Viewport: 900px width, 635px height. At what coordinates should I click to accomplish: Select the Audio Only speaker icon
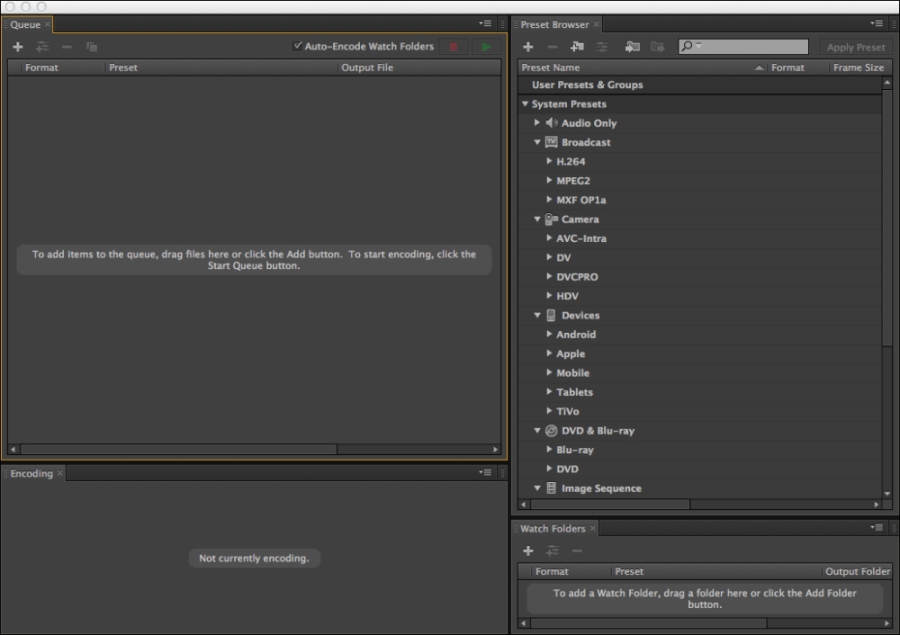pos(551,122)
